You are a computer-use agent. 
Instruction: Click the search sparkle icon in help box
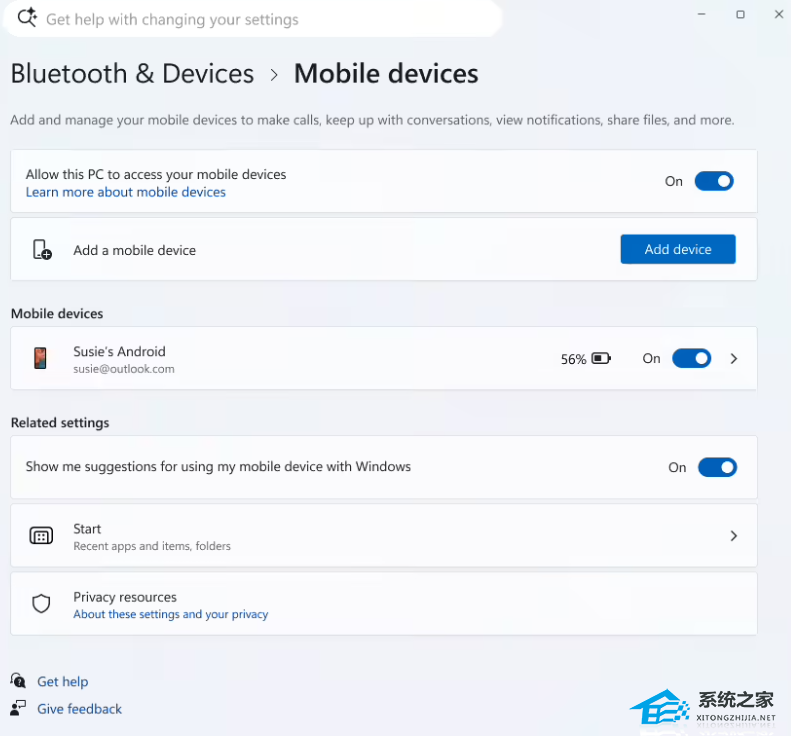[27, 18]
